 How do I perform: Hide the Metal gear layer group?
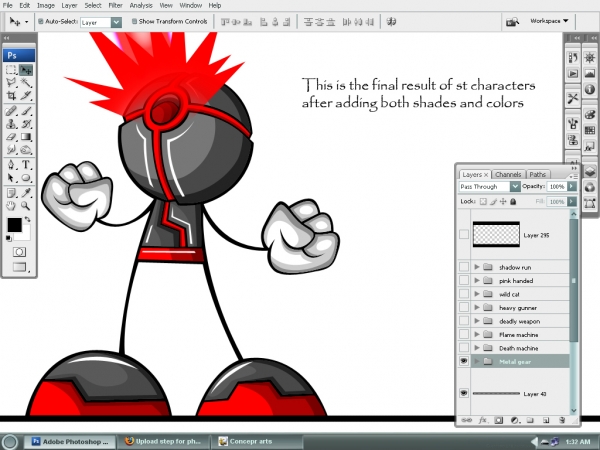point(464,361)
